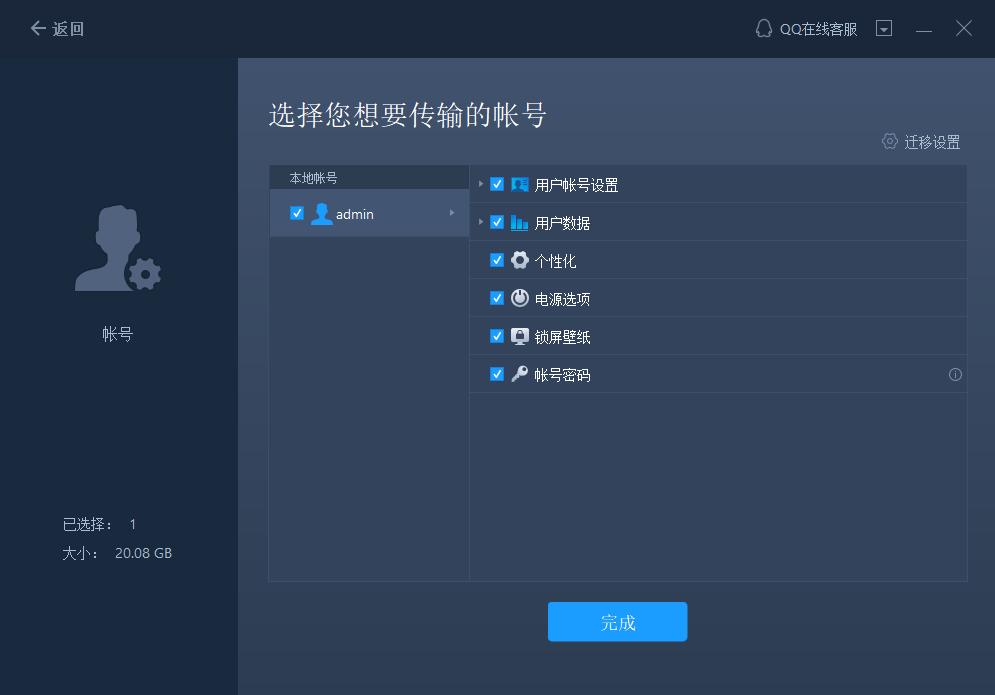Click the 用户数据 bar chart icon
Screen dimensions: 995x695
519,222
